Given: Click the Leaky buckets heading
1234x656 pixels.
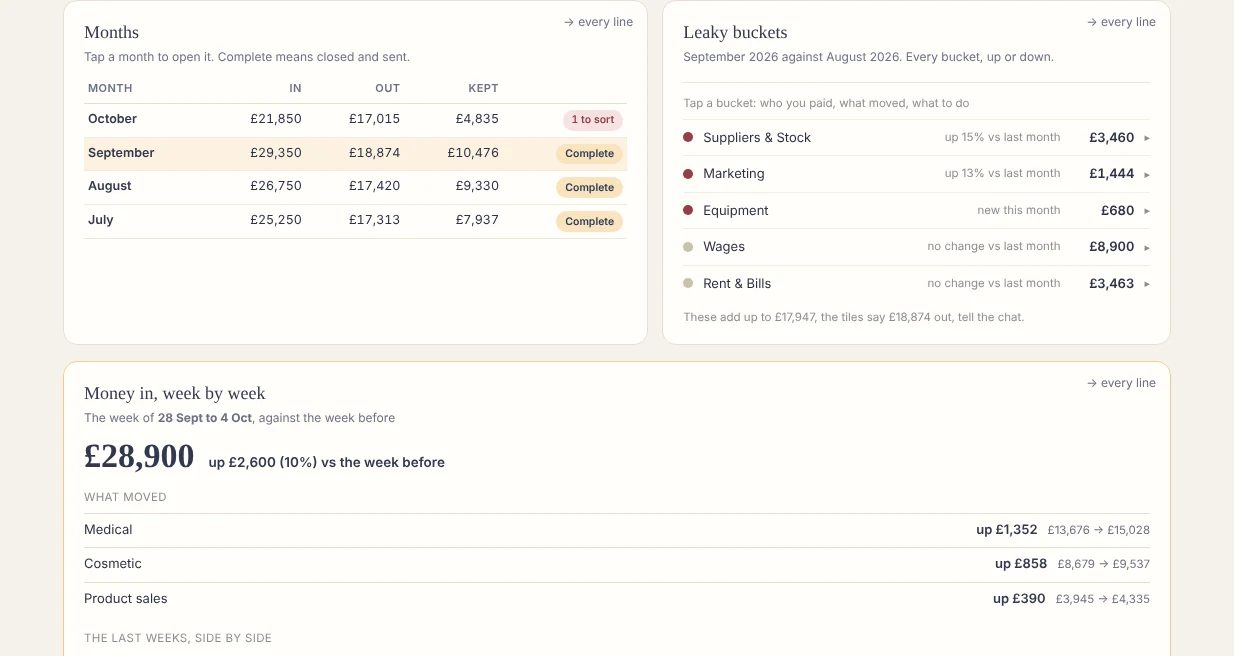Looking at the screenshot, I should pos(735,33).
